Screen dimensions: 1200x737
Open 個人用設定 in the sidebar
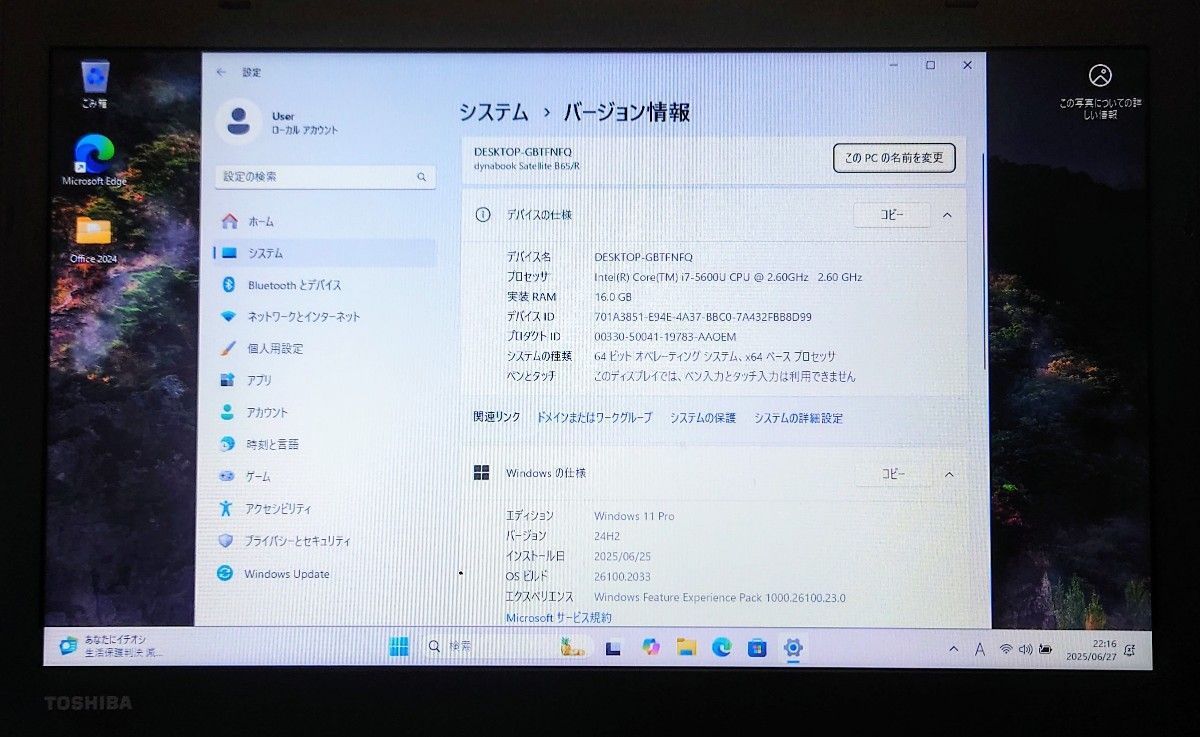pos(325,349)
